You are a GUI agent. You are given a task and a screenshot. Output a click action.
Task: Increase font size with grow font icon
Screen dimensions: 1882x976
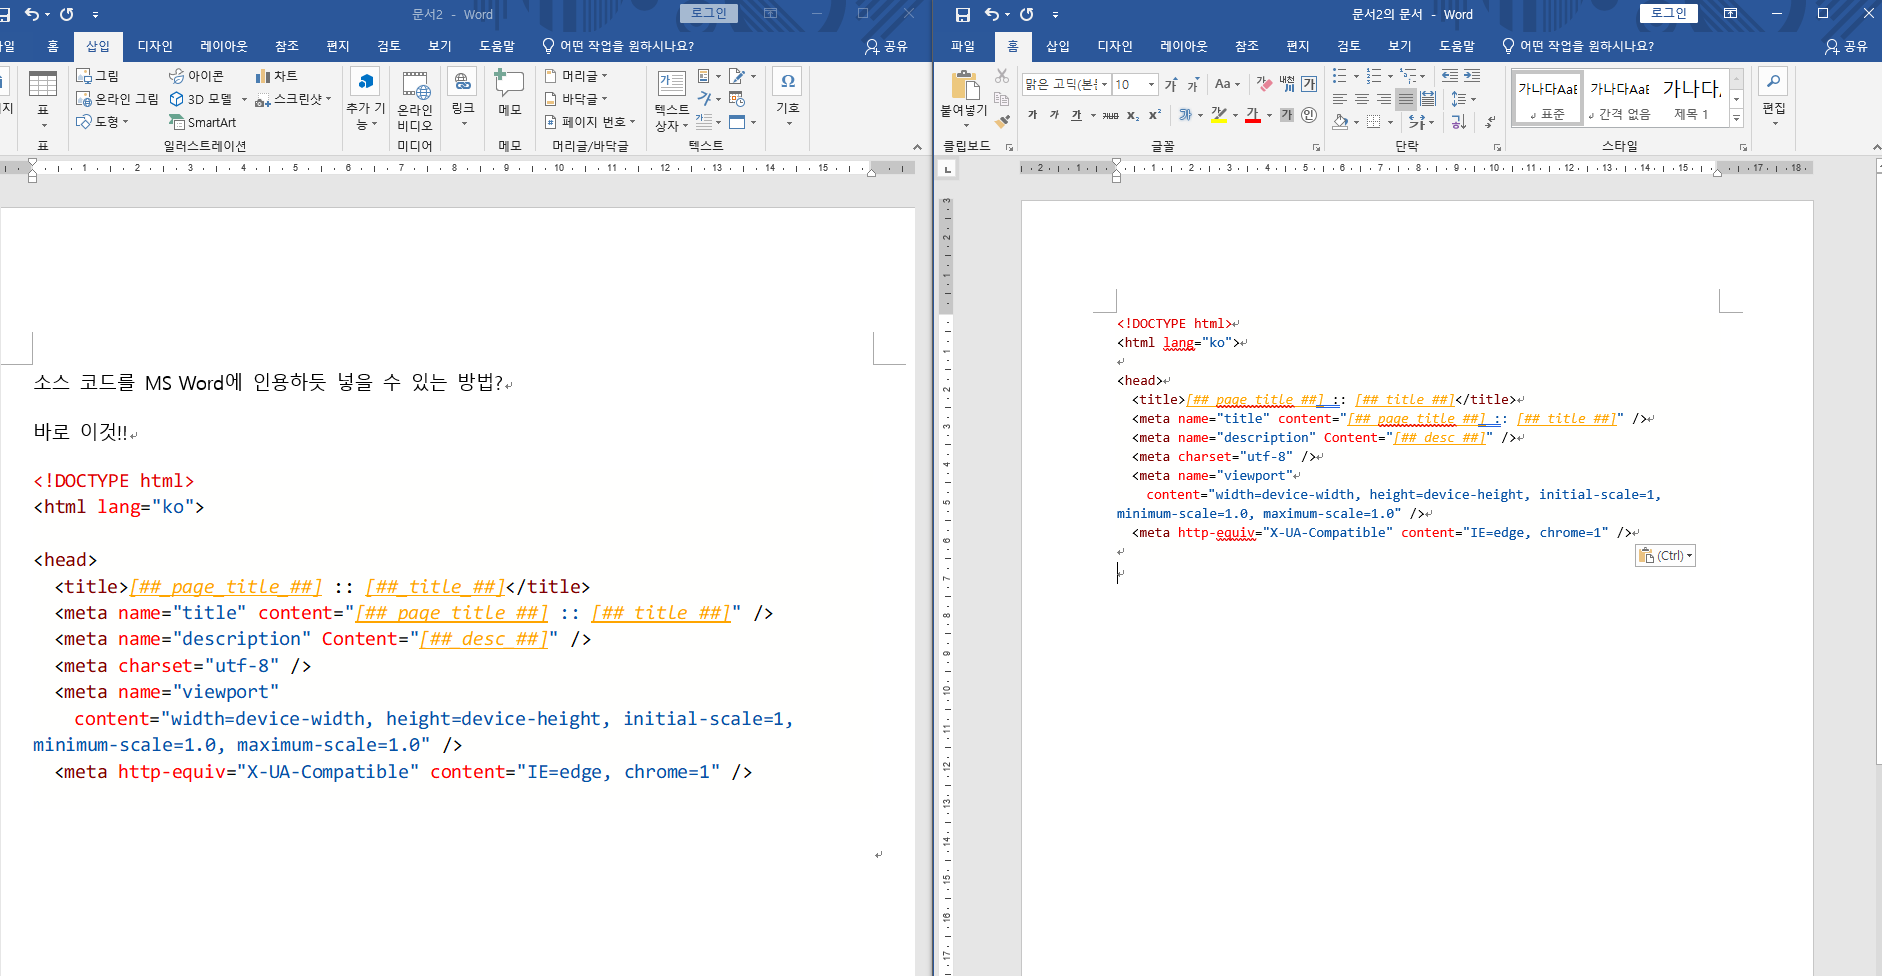[1171, 85]
